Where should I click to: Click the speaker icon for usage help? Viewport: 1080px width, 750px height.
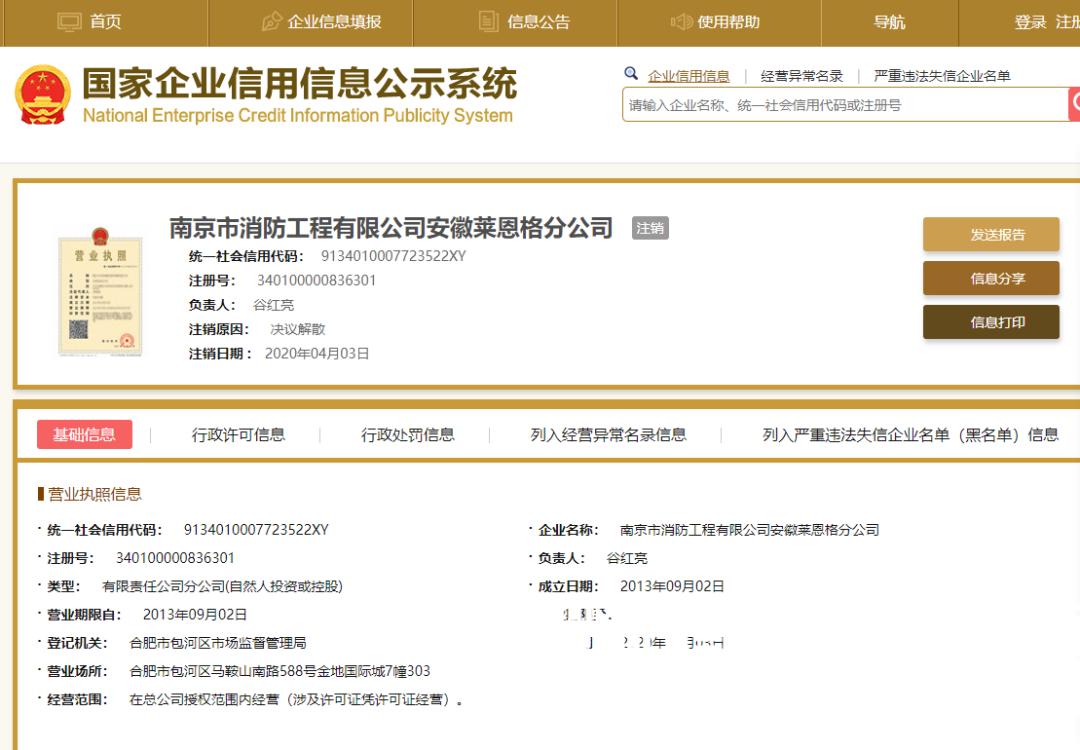(x=681, y=22)
